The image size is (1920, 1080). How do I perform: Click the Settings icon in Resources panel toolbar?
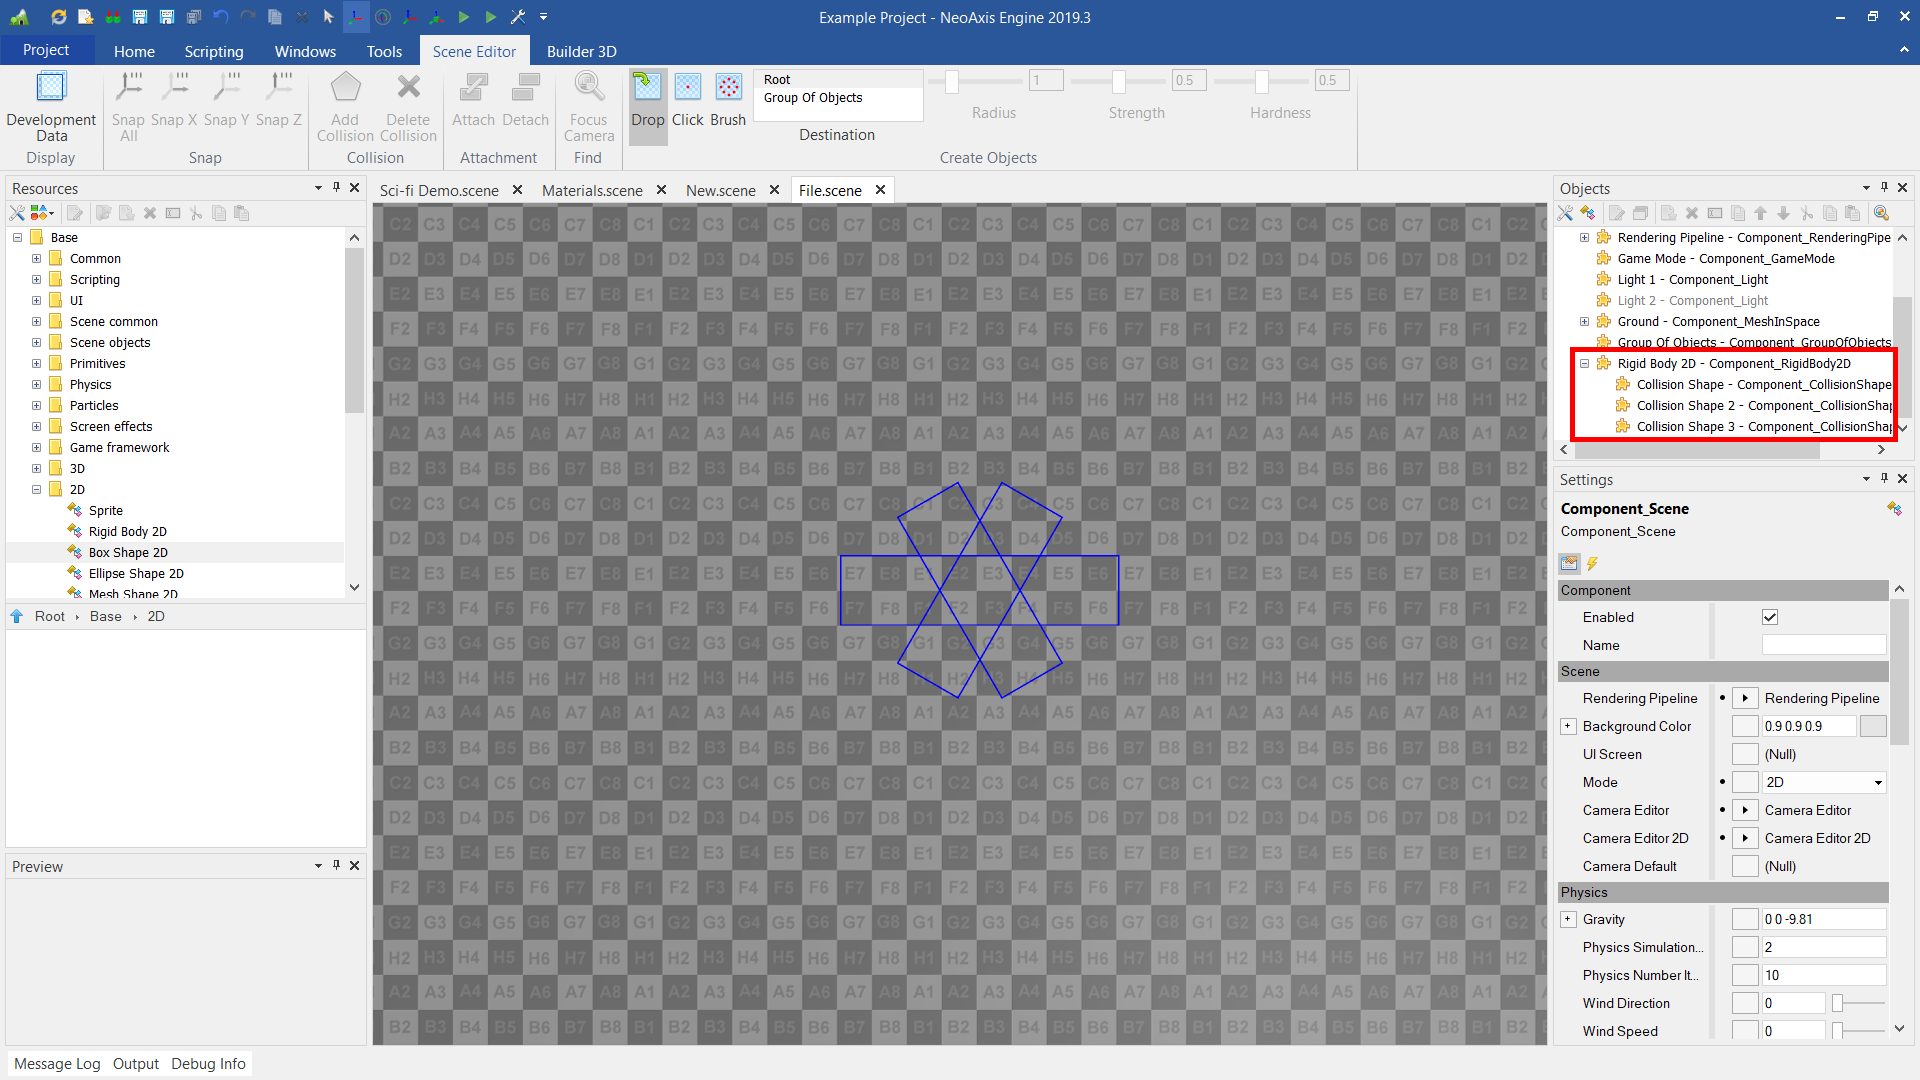(16, 212)
